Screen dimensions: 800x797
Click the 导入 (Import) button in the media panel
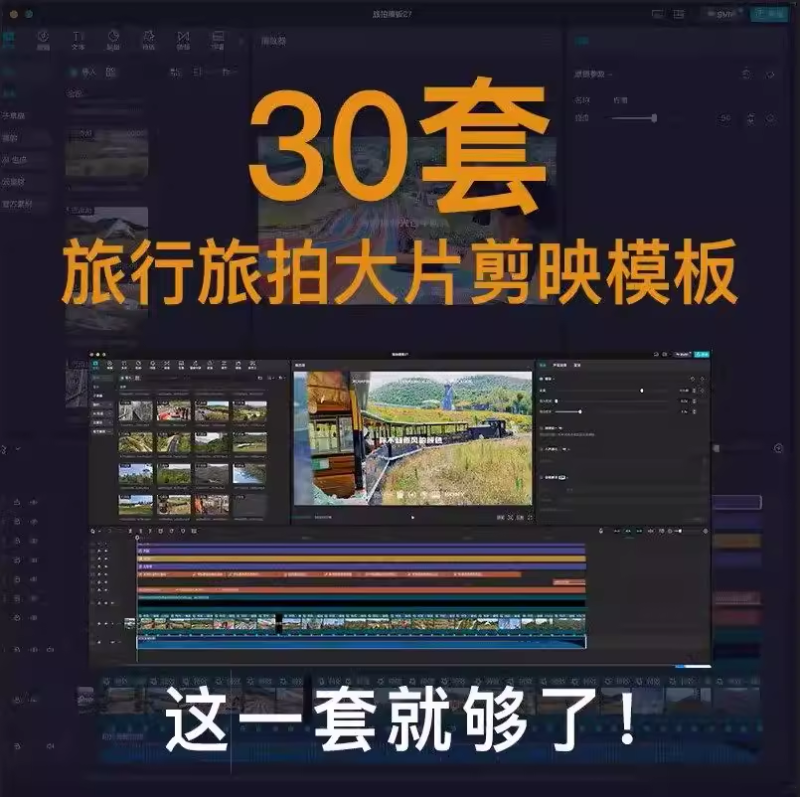[x=84, y=71]
